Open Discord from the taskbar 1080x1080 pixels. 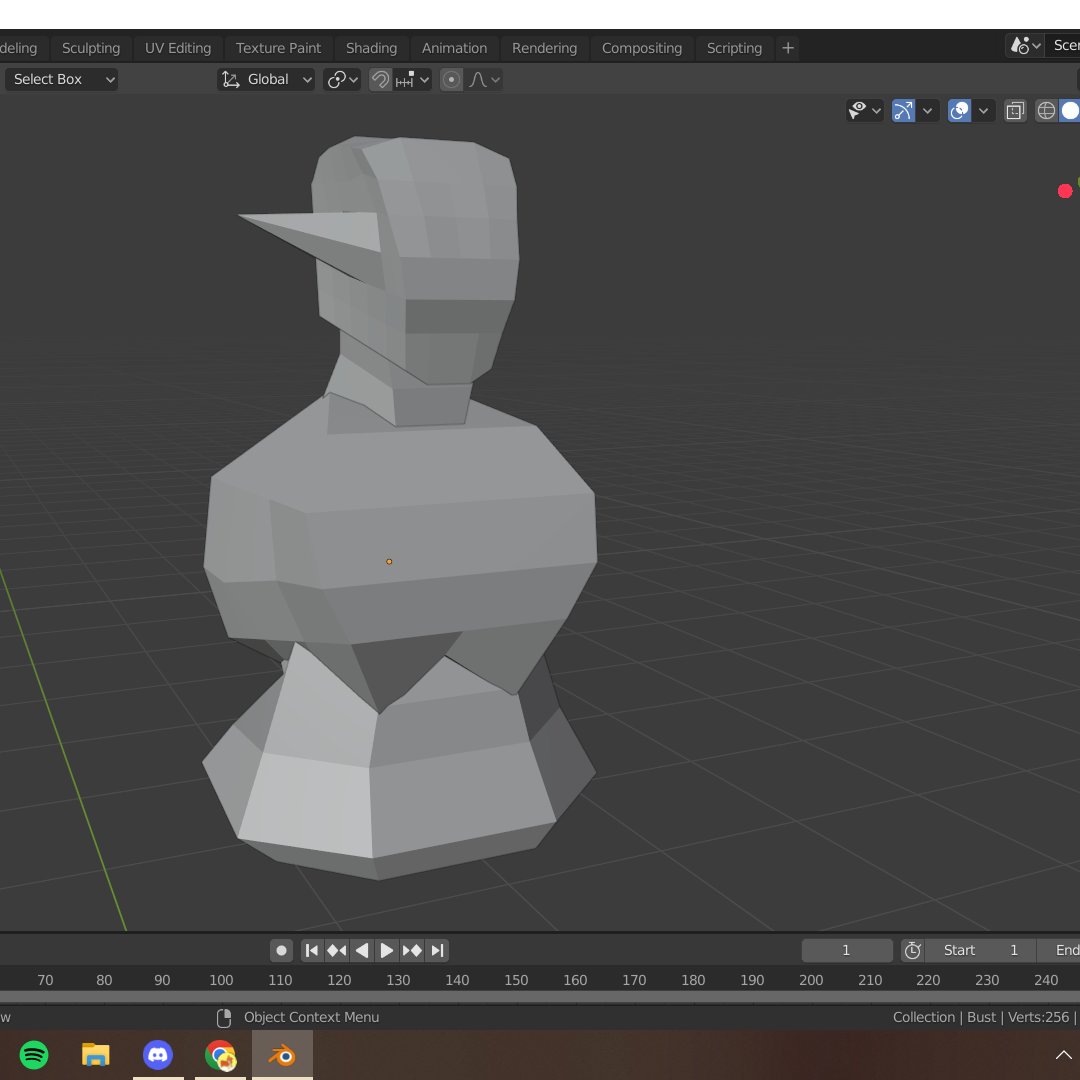[158, 1055]
